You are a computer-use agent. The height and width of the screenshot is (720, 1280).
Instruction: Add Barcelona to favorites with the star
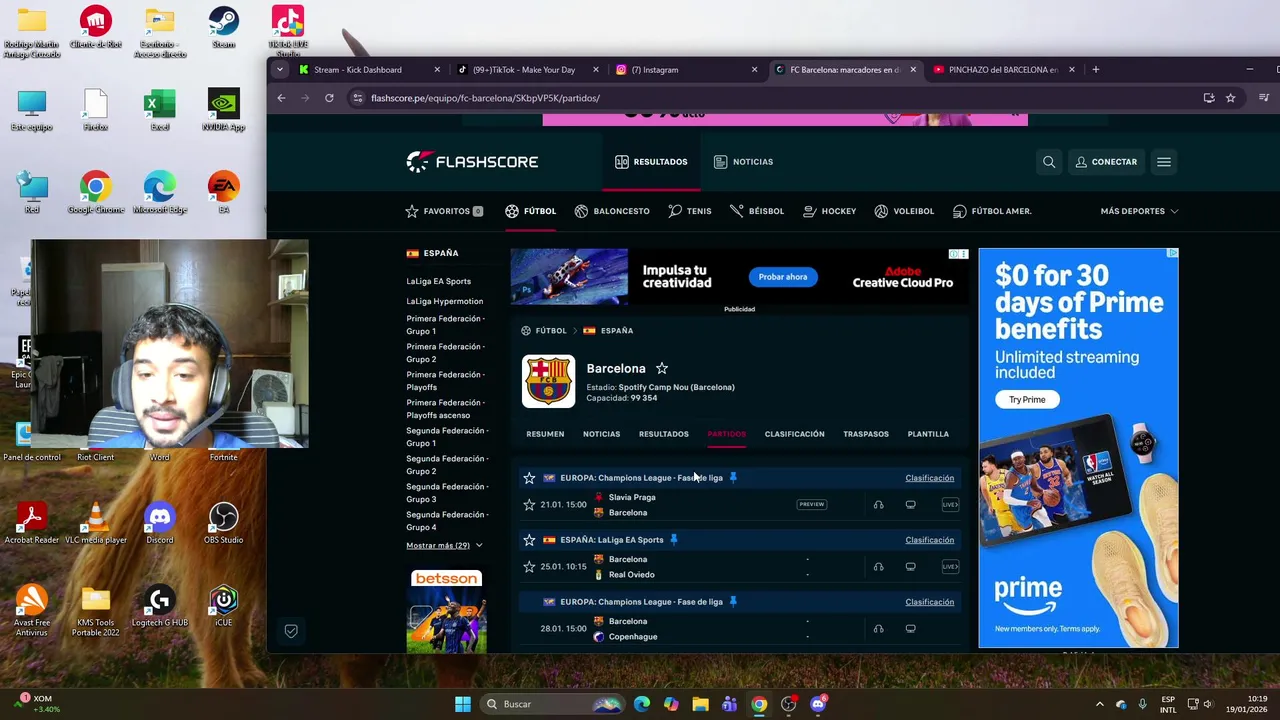point(662,369)
